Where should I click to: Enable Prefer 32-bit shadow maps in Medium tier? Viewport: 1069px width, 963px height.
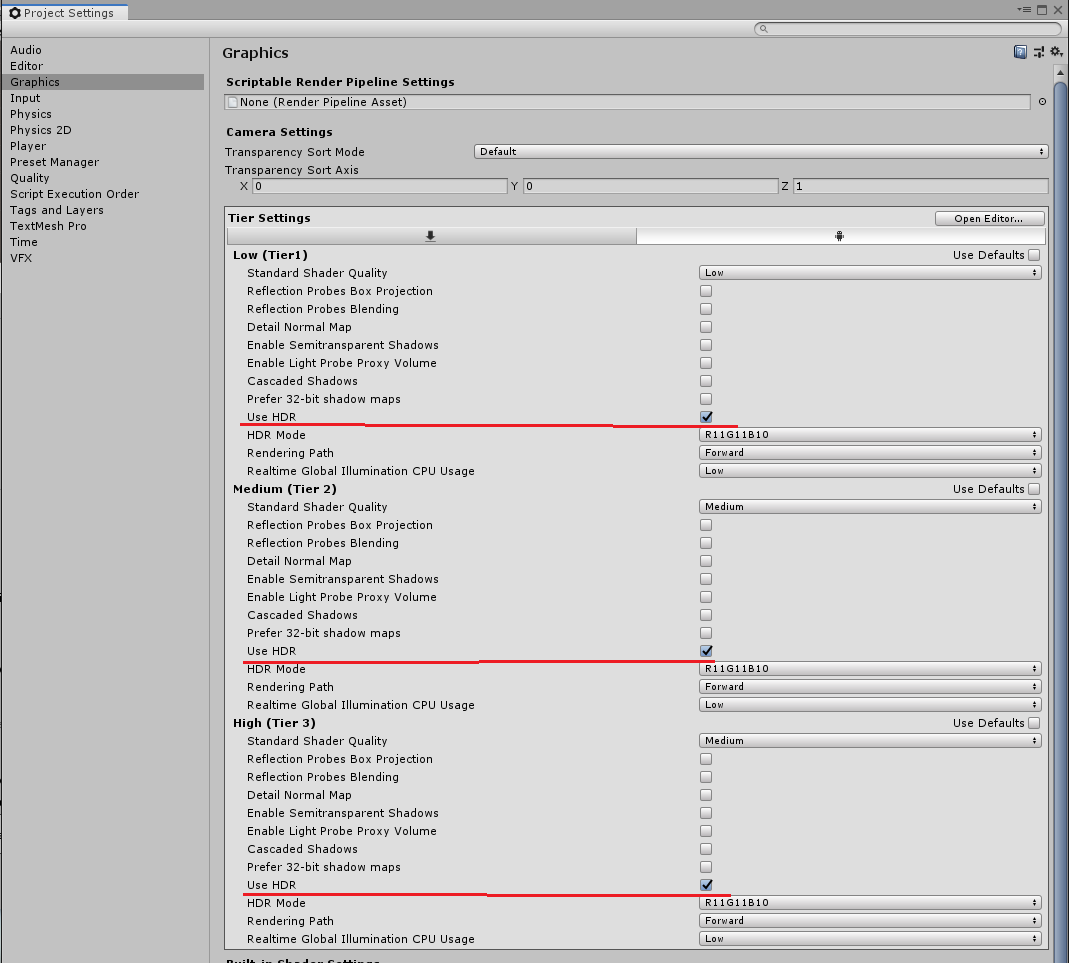click(x=706, y=633)
